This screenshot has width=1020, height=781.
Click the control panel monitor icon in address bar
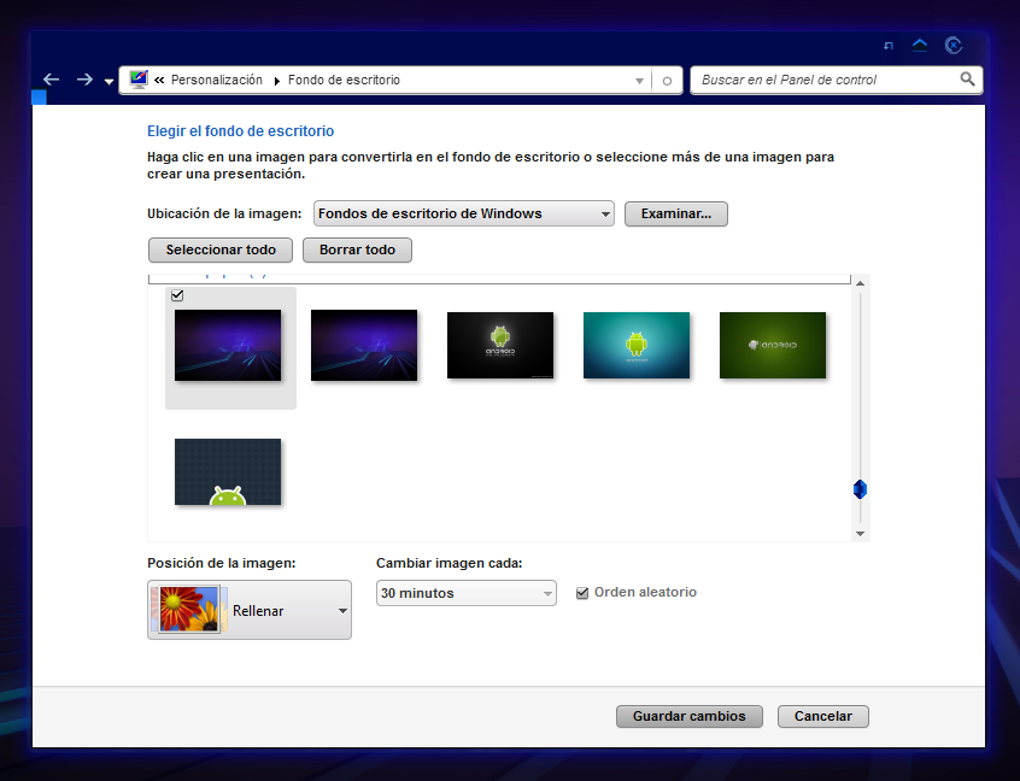139,79
